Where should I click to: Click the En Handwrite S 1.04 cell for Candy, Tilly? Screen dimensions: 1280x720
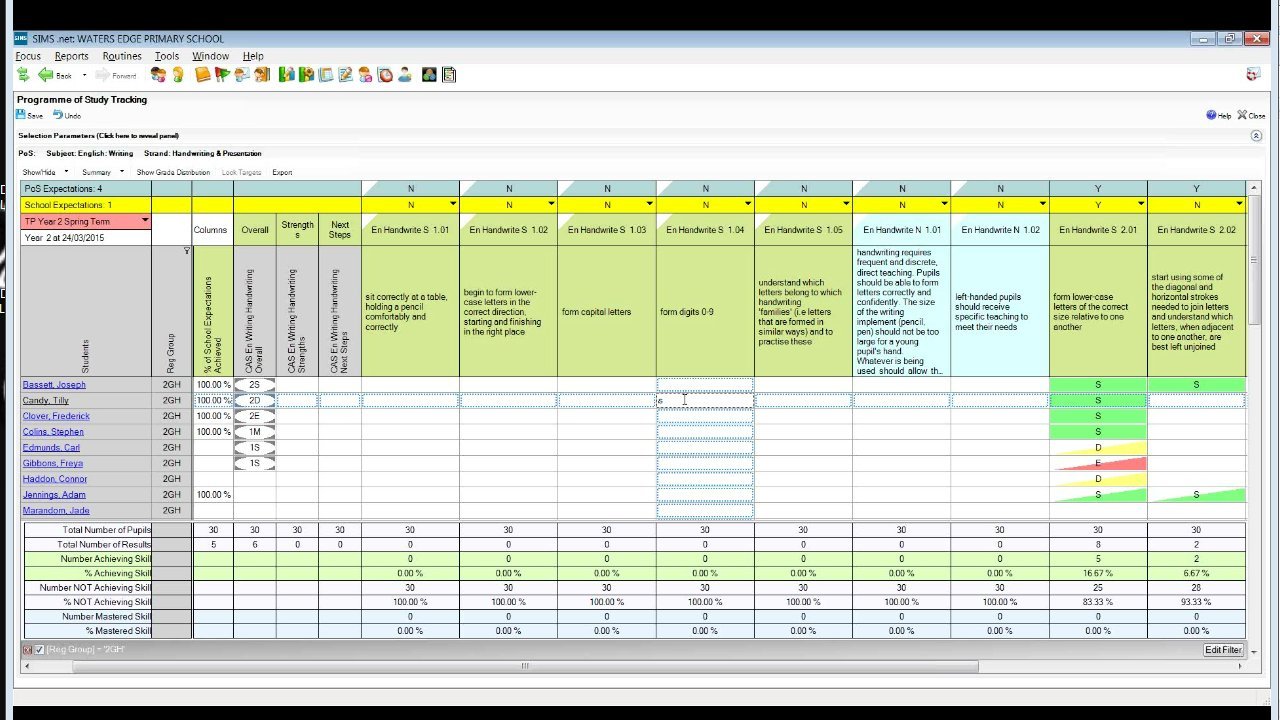coord(705,401)
